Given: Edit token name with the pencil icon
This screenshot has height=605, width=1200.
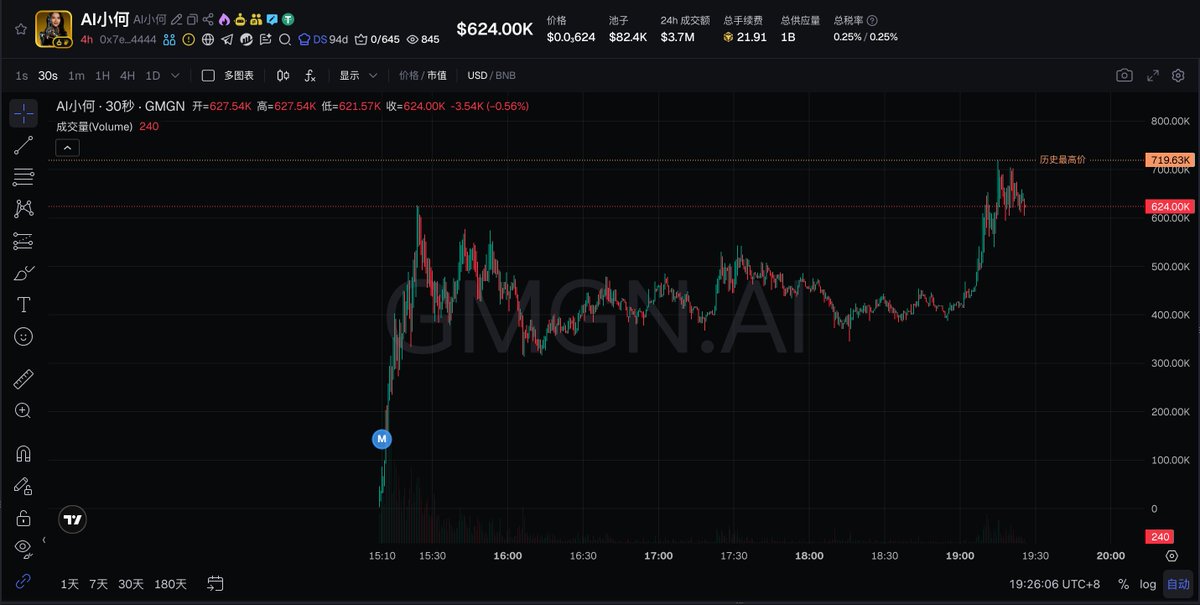Looking at the screenshot, I should (176, 19).
